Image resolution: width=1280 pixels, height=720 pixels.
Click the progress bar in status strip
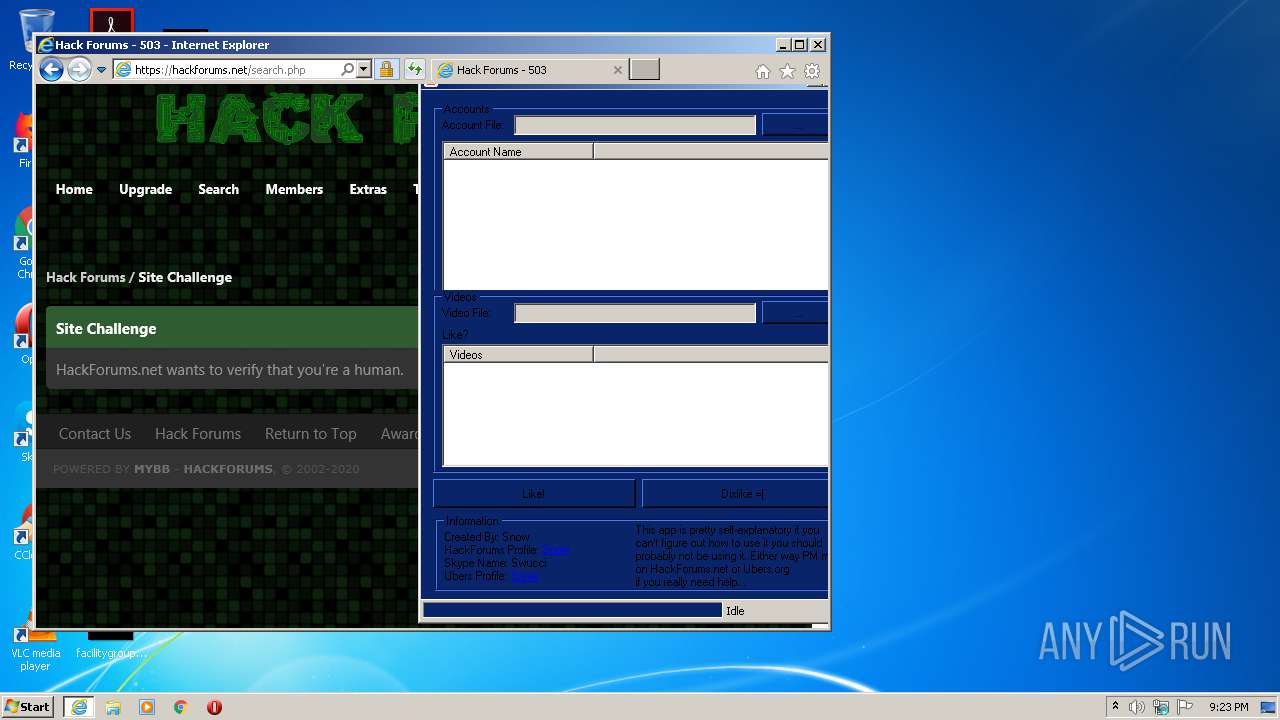pyautogui.click(x=572, y=610)
